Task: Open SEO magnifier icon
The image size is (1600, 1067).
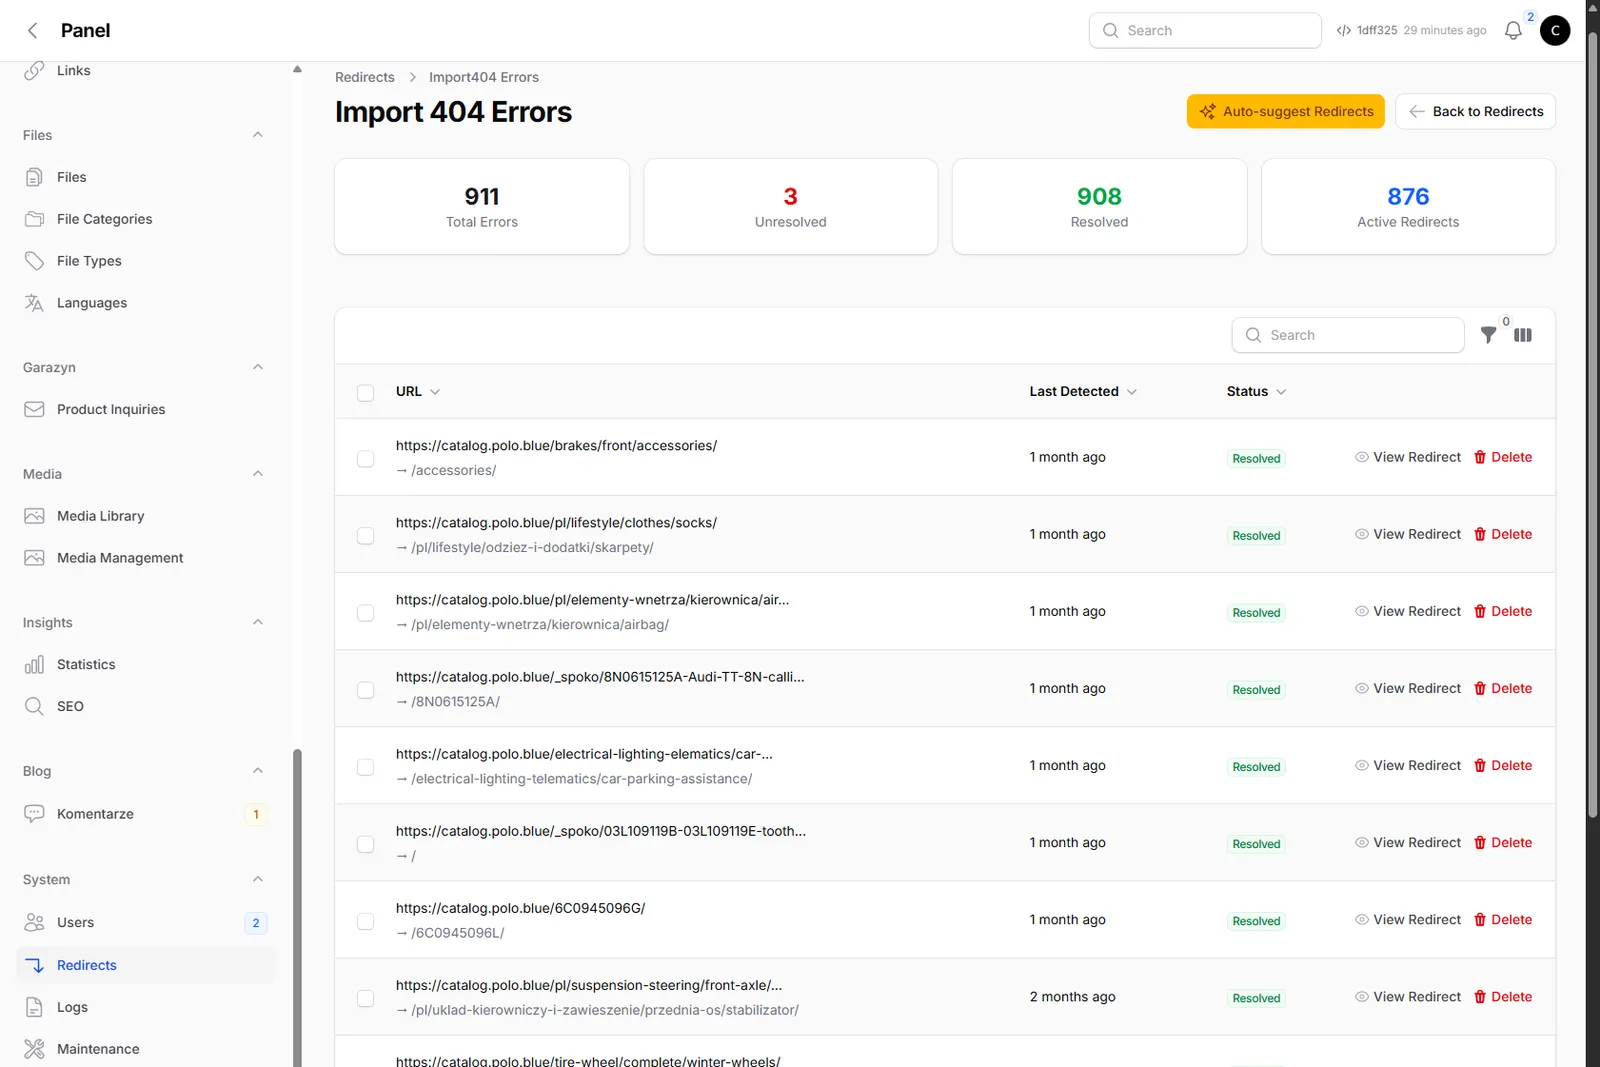Action: click(34, 706)
